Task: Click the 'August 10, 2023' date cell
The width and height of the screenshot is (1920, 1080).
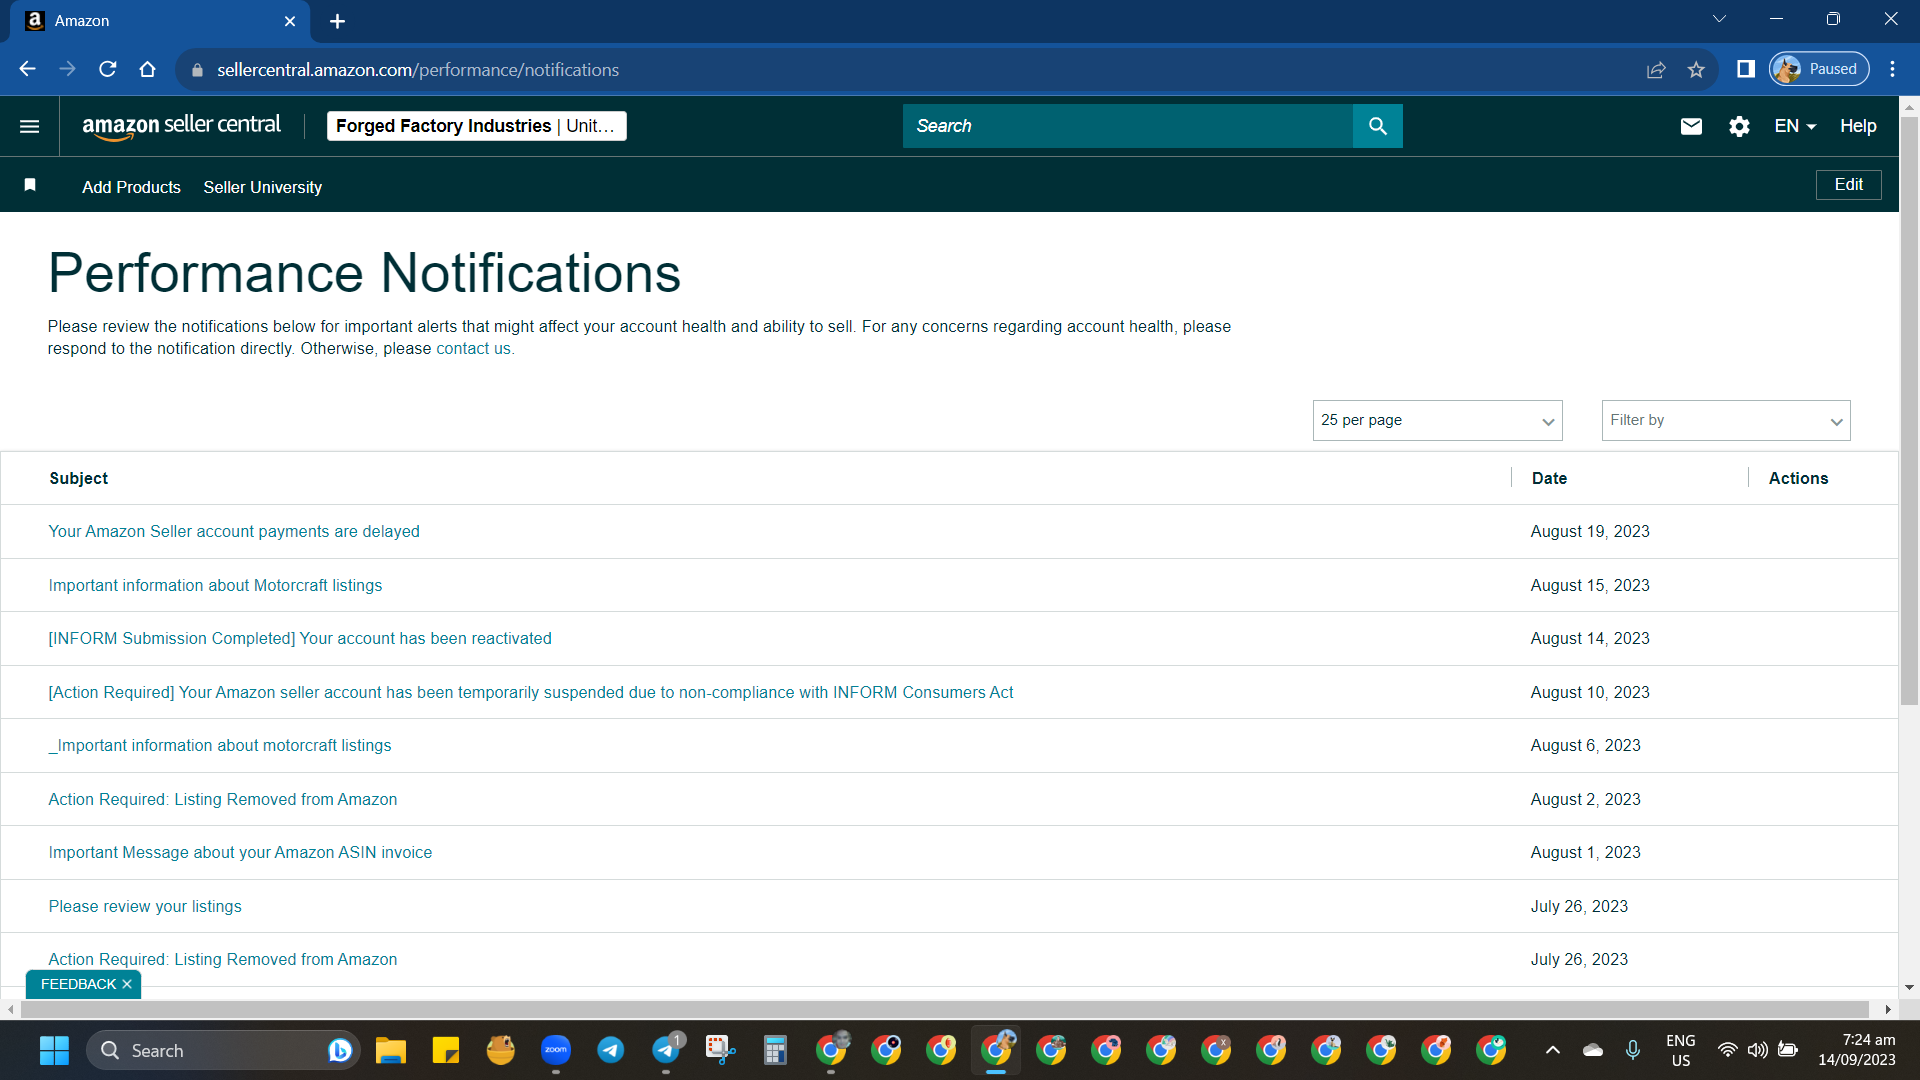Action: point(1590,692)
